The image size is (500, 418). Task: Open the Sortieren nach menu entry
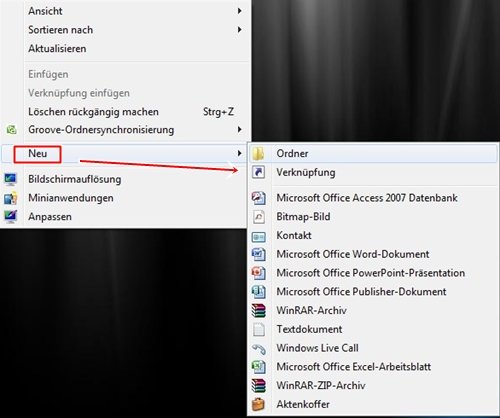pyautogui.click(x=125, y=30)
